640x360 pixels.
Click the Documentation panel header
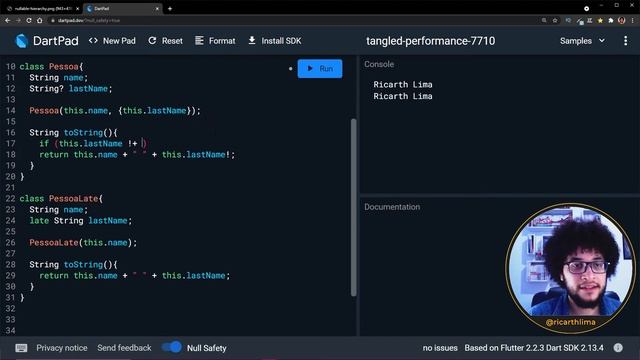click(392, 207)
